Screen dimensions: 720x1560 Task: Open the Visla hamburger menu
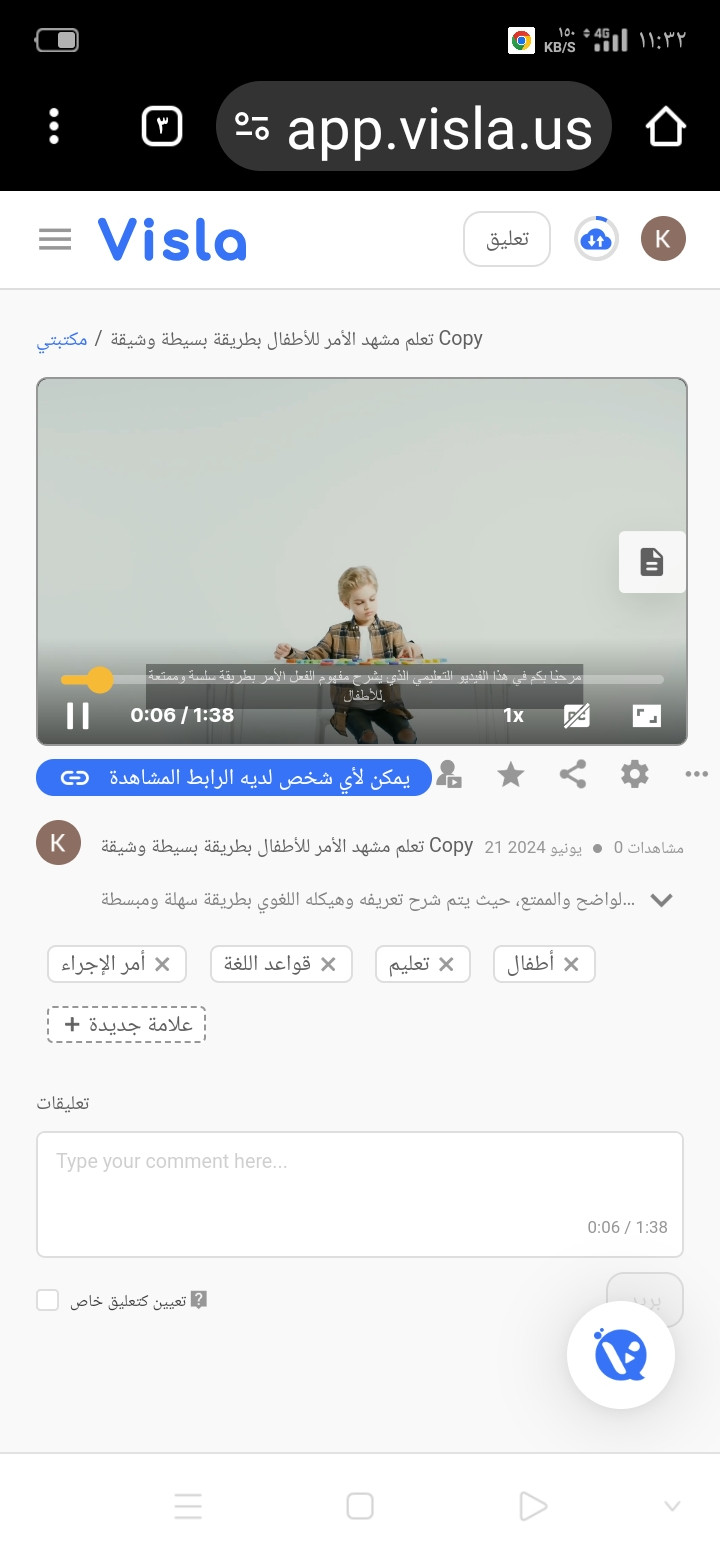coord(55,239)
